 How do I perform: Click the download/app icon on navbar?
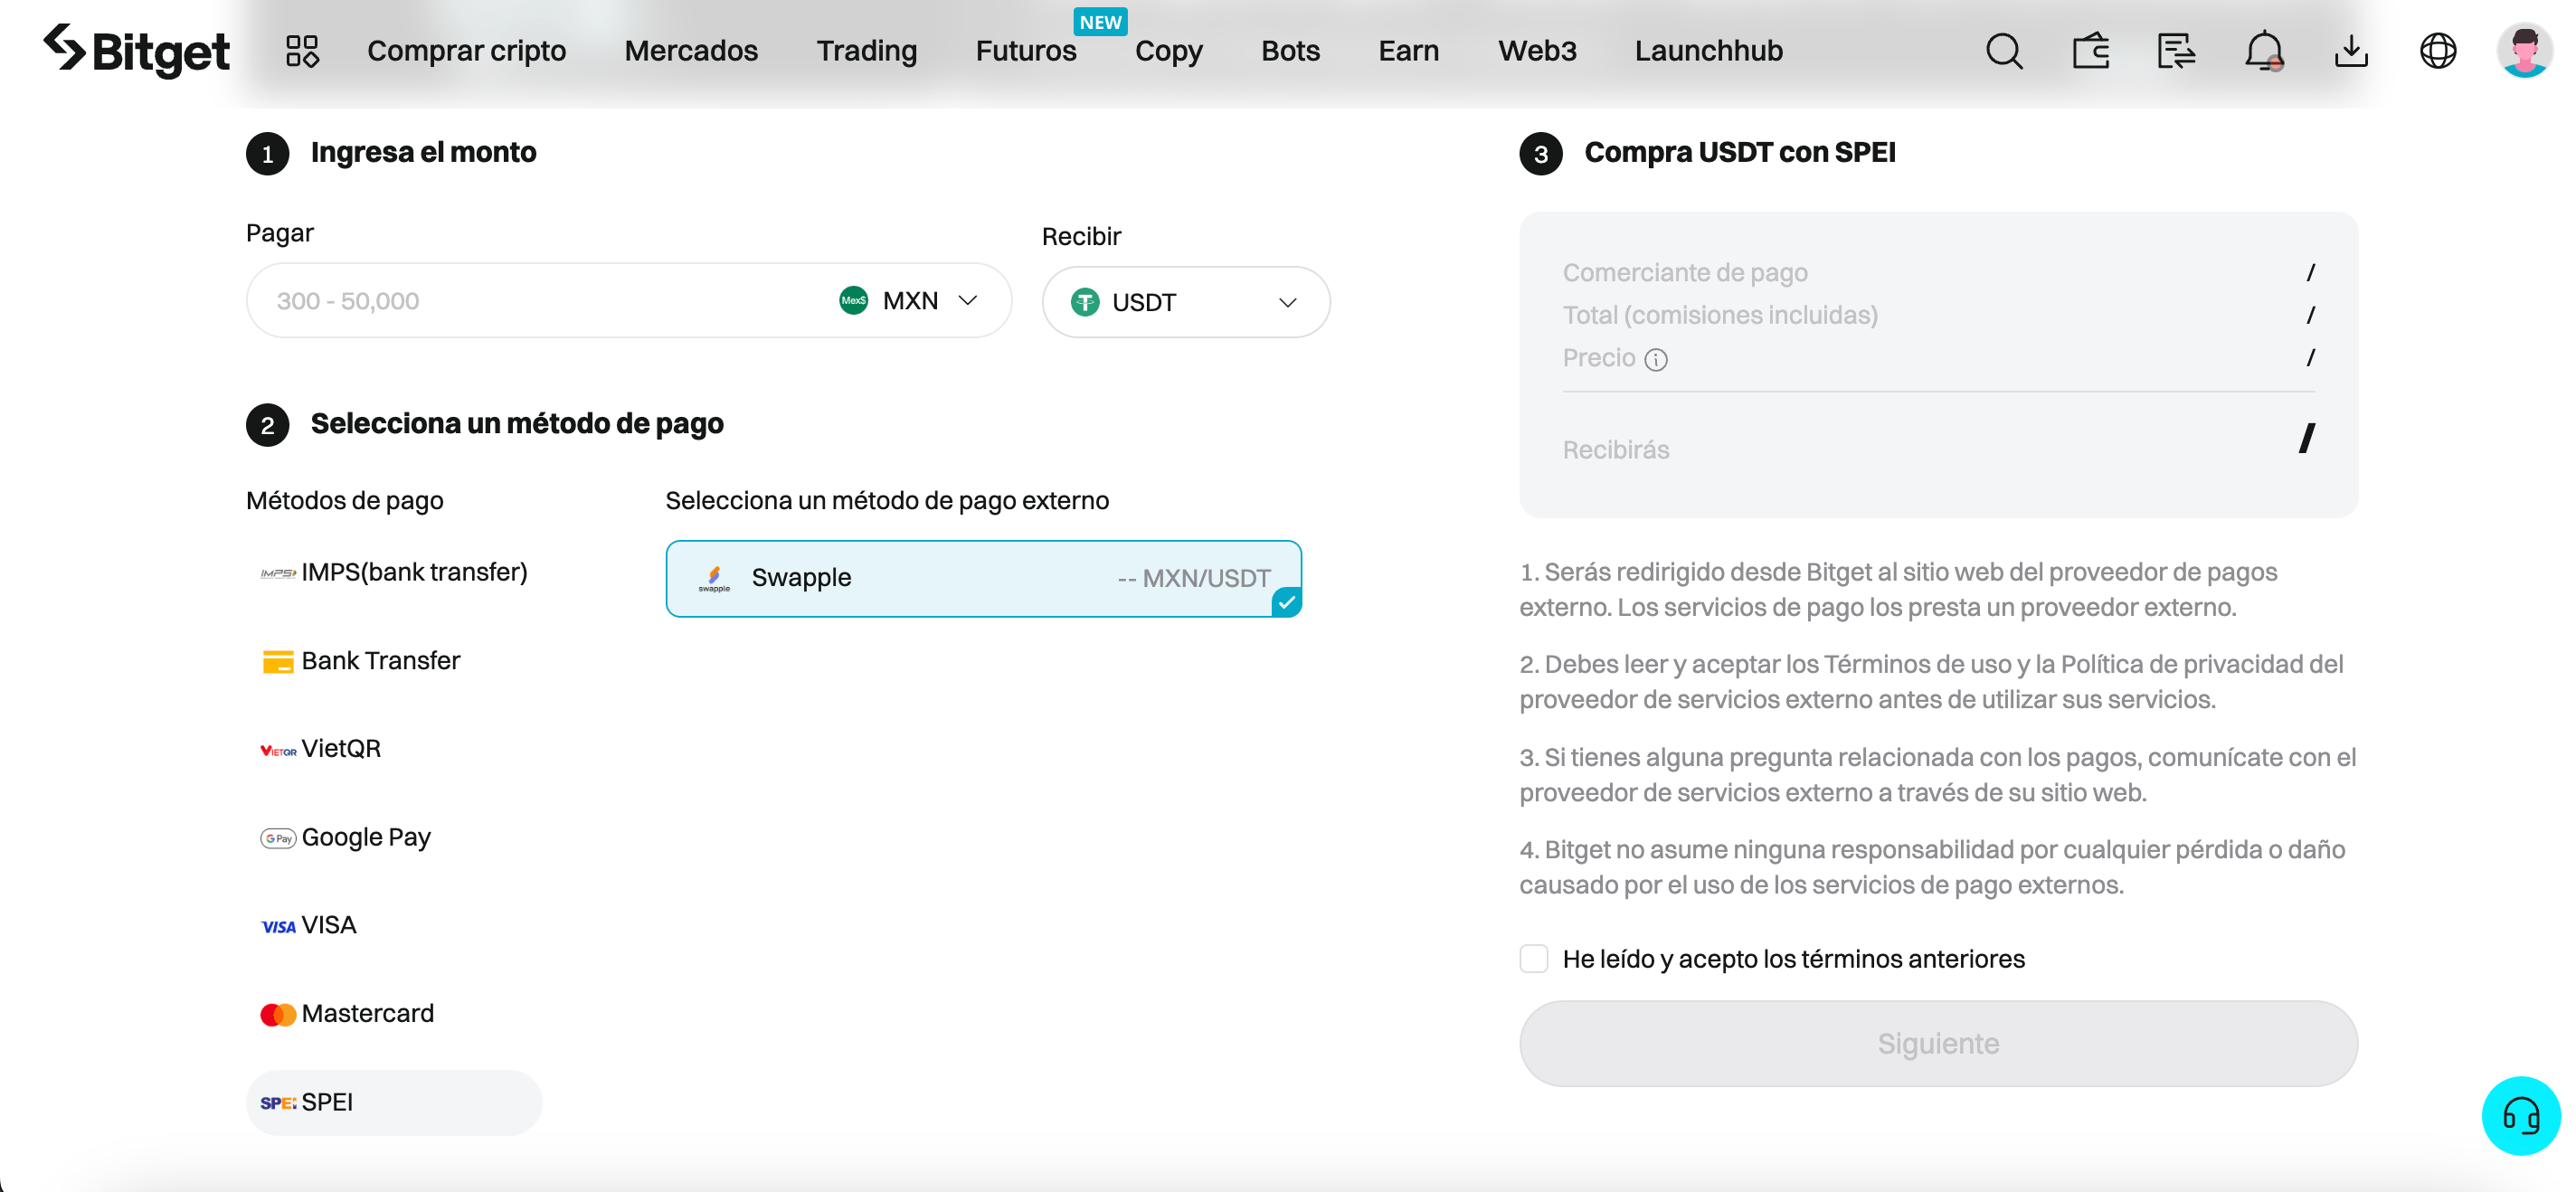pos(2351,49)
